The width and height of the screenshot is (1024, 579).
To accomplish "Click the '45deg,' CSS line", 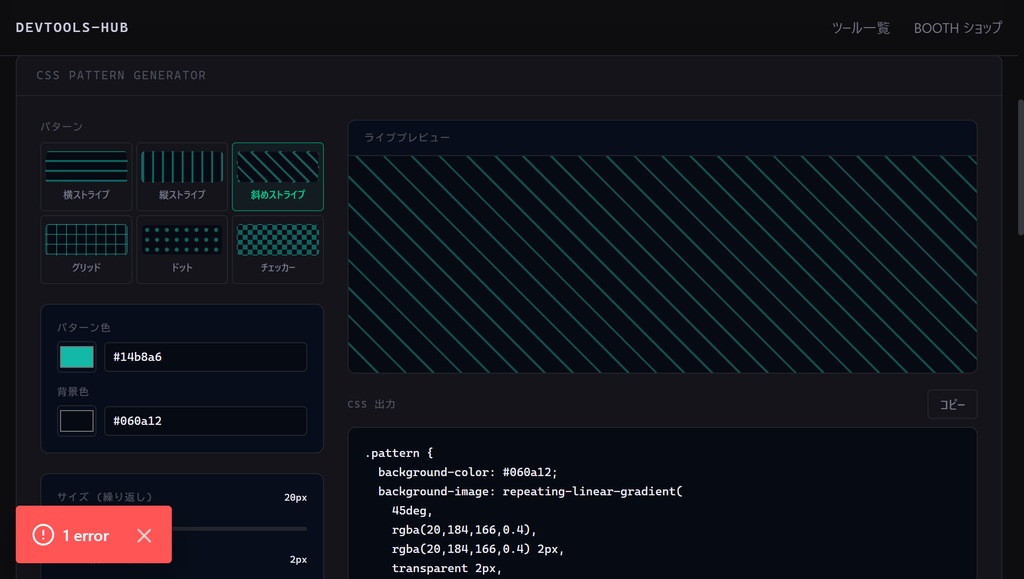I will 412,510.
